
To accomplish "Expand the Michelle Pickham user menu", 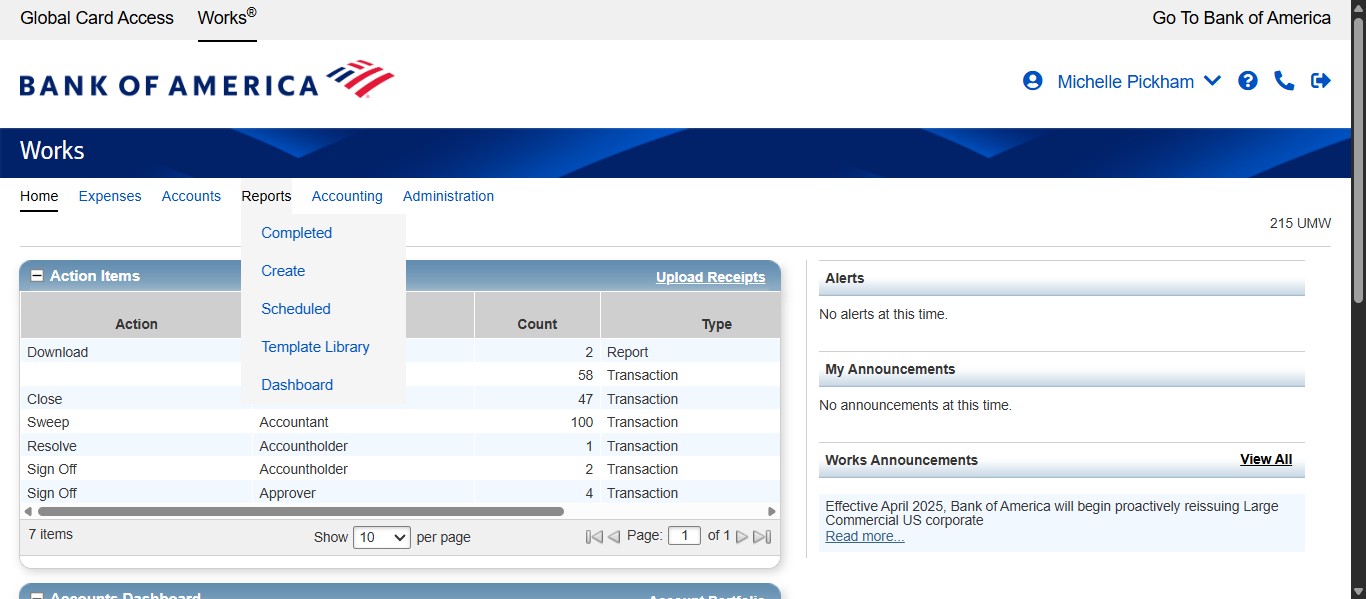I will [1212, 81].
